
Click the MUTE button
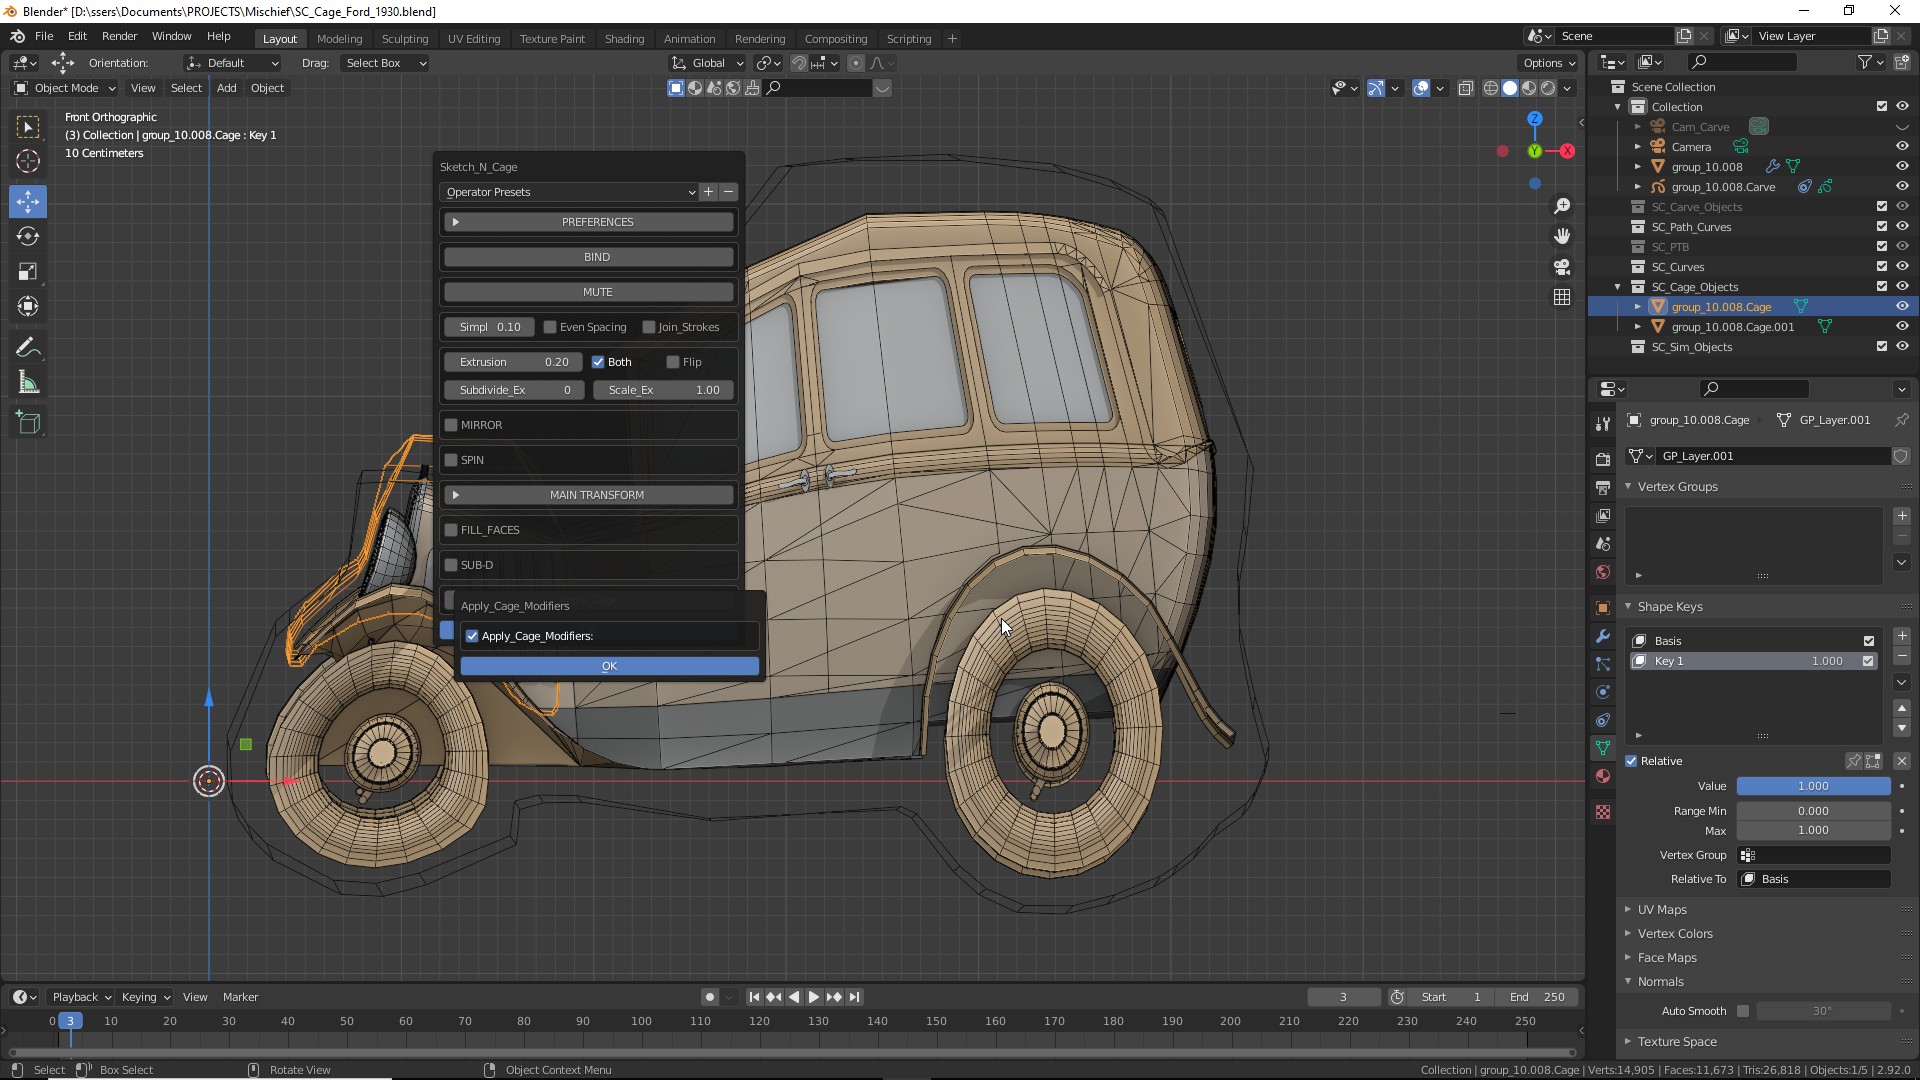[589, 292]
